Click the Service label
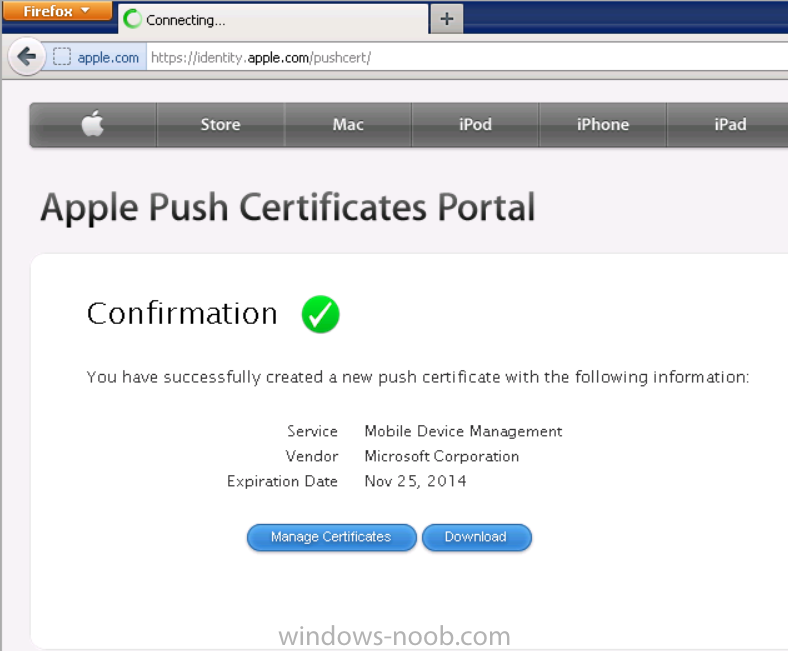This screenshot has height=651, width=788. 312,431
